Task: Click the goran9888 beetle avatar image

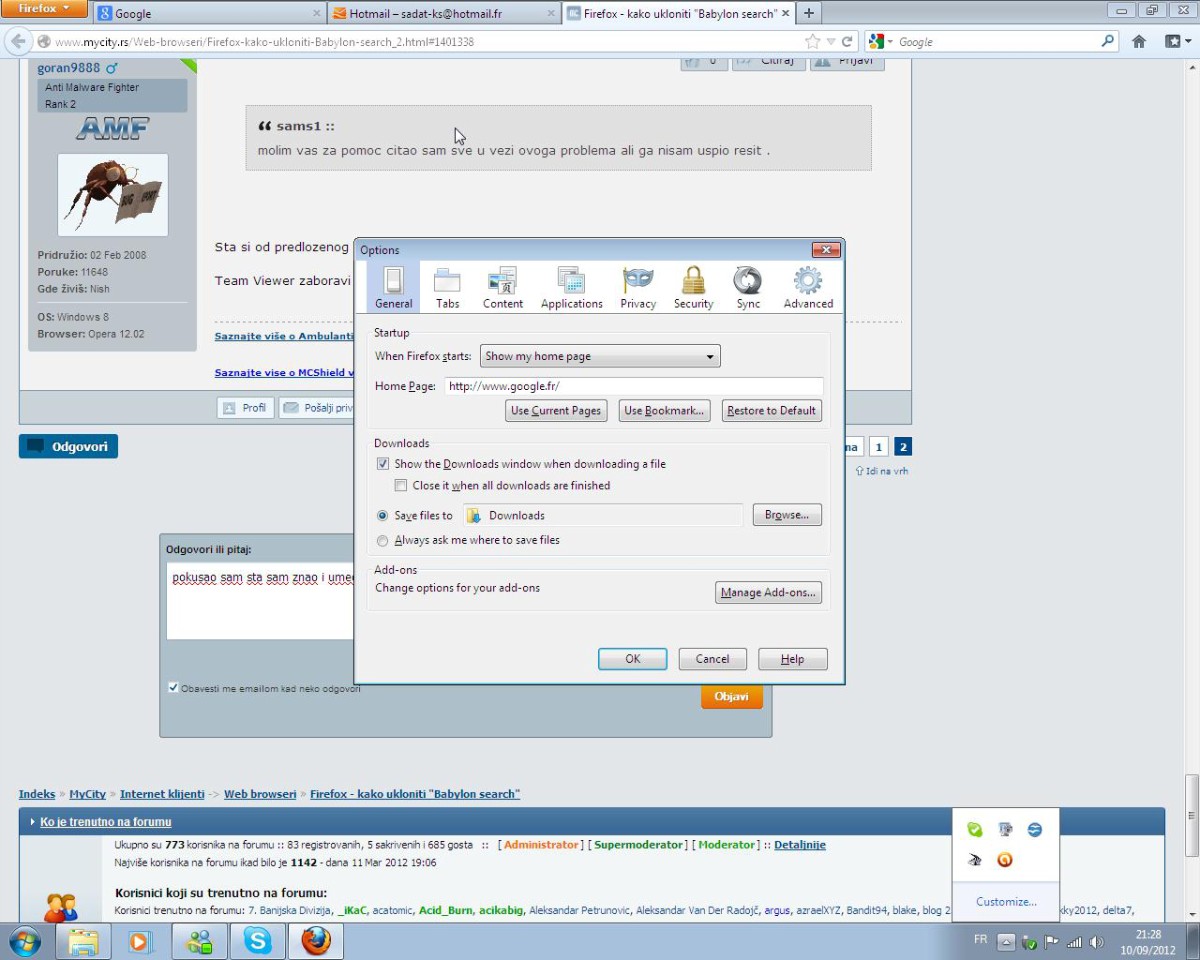Action: 113,195
